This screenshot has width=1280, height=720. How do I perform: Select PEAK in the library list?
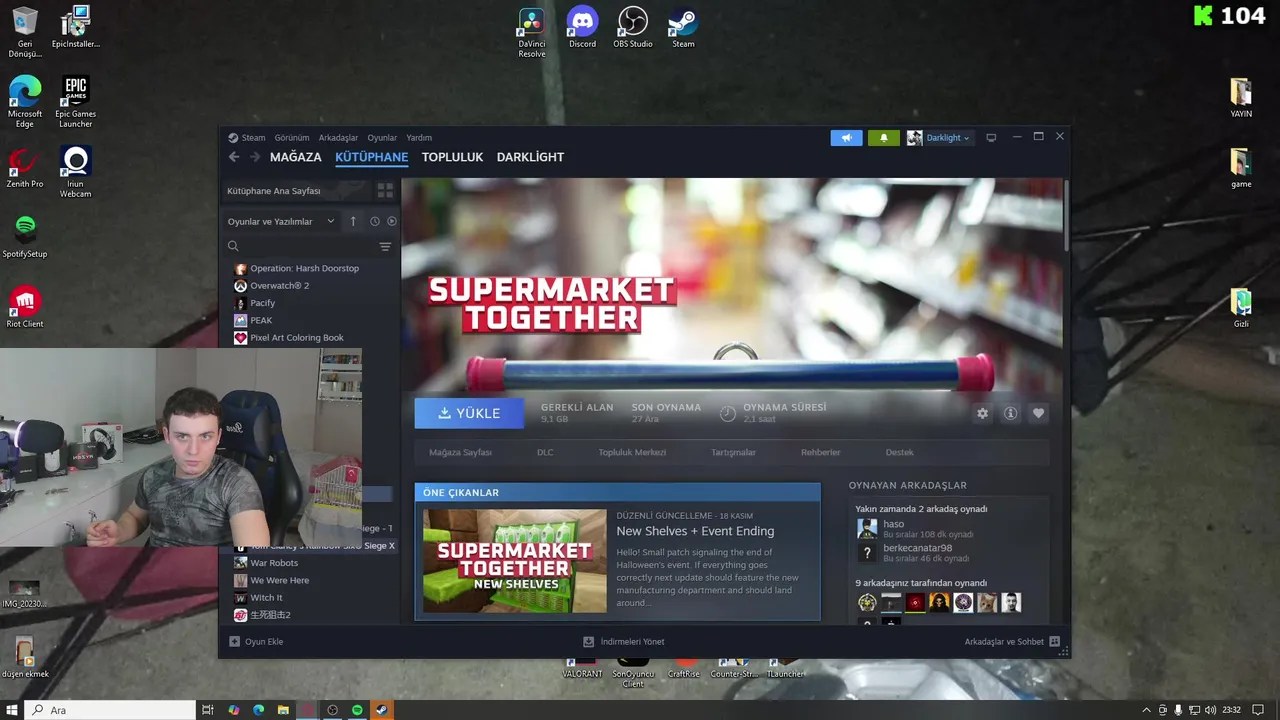pyautogui.click(x=261, y=320)
